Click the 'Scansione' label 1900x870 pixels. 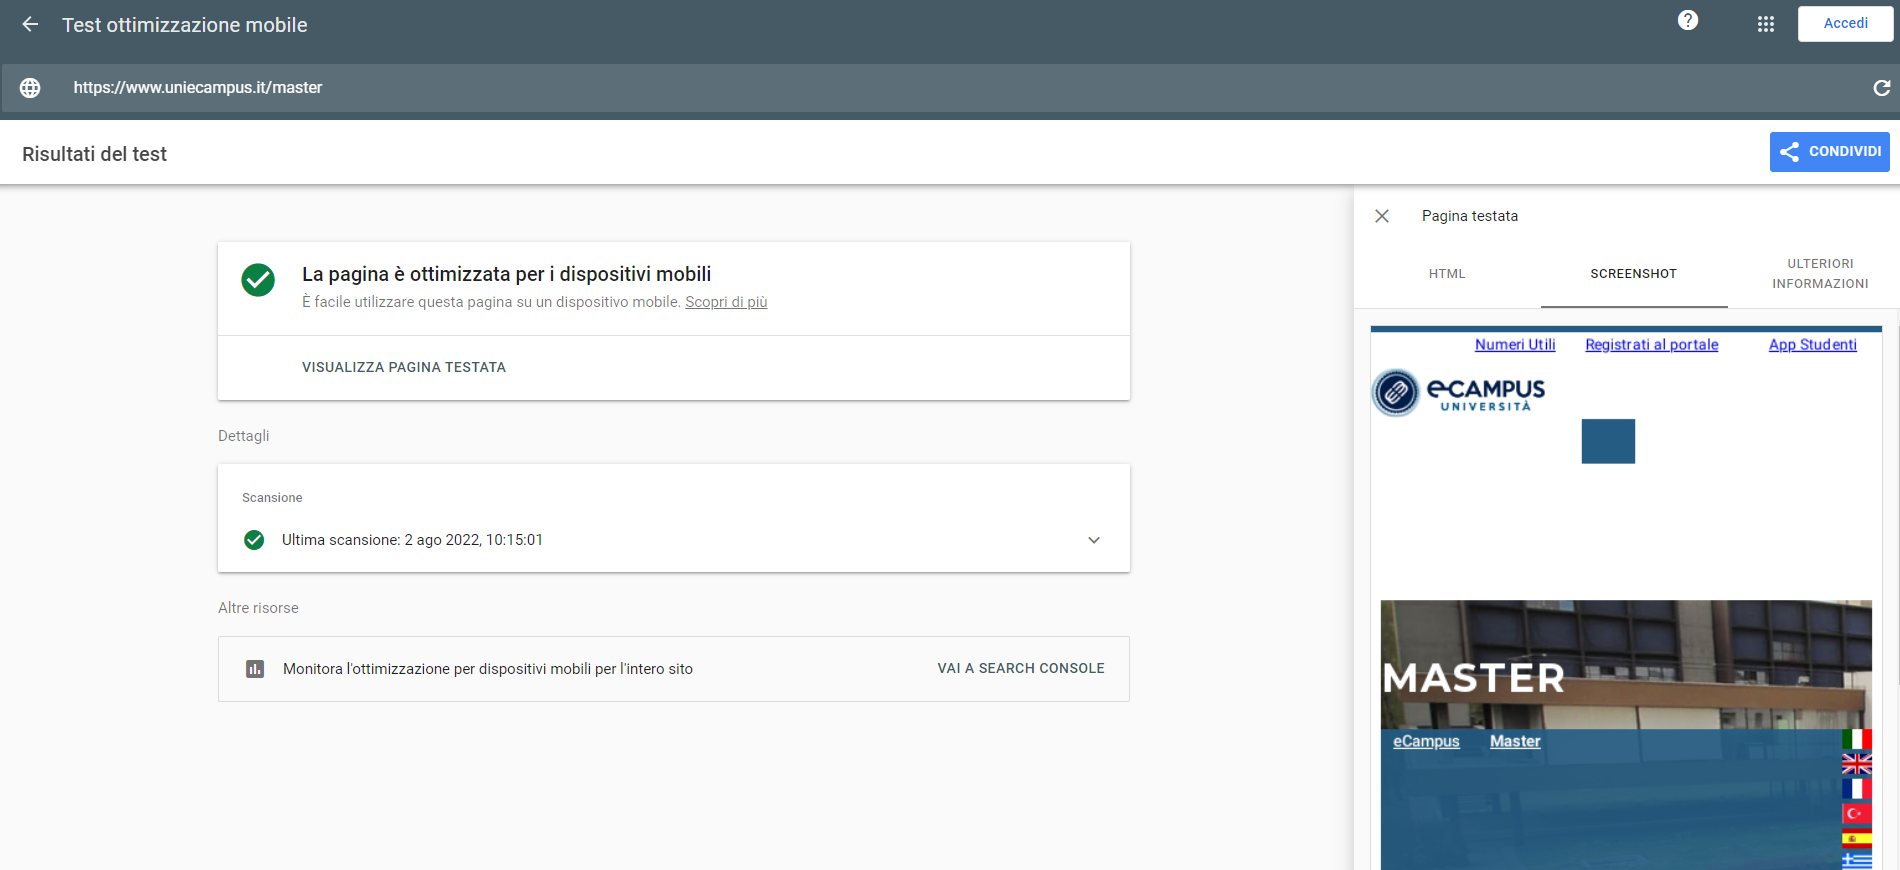[x=272, y=498]
